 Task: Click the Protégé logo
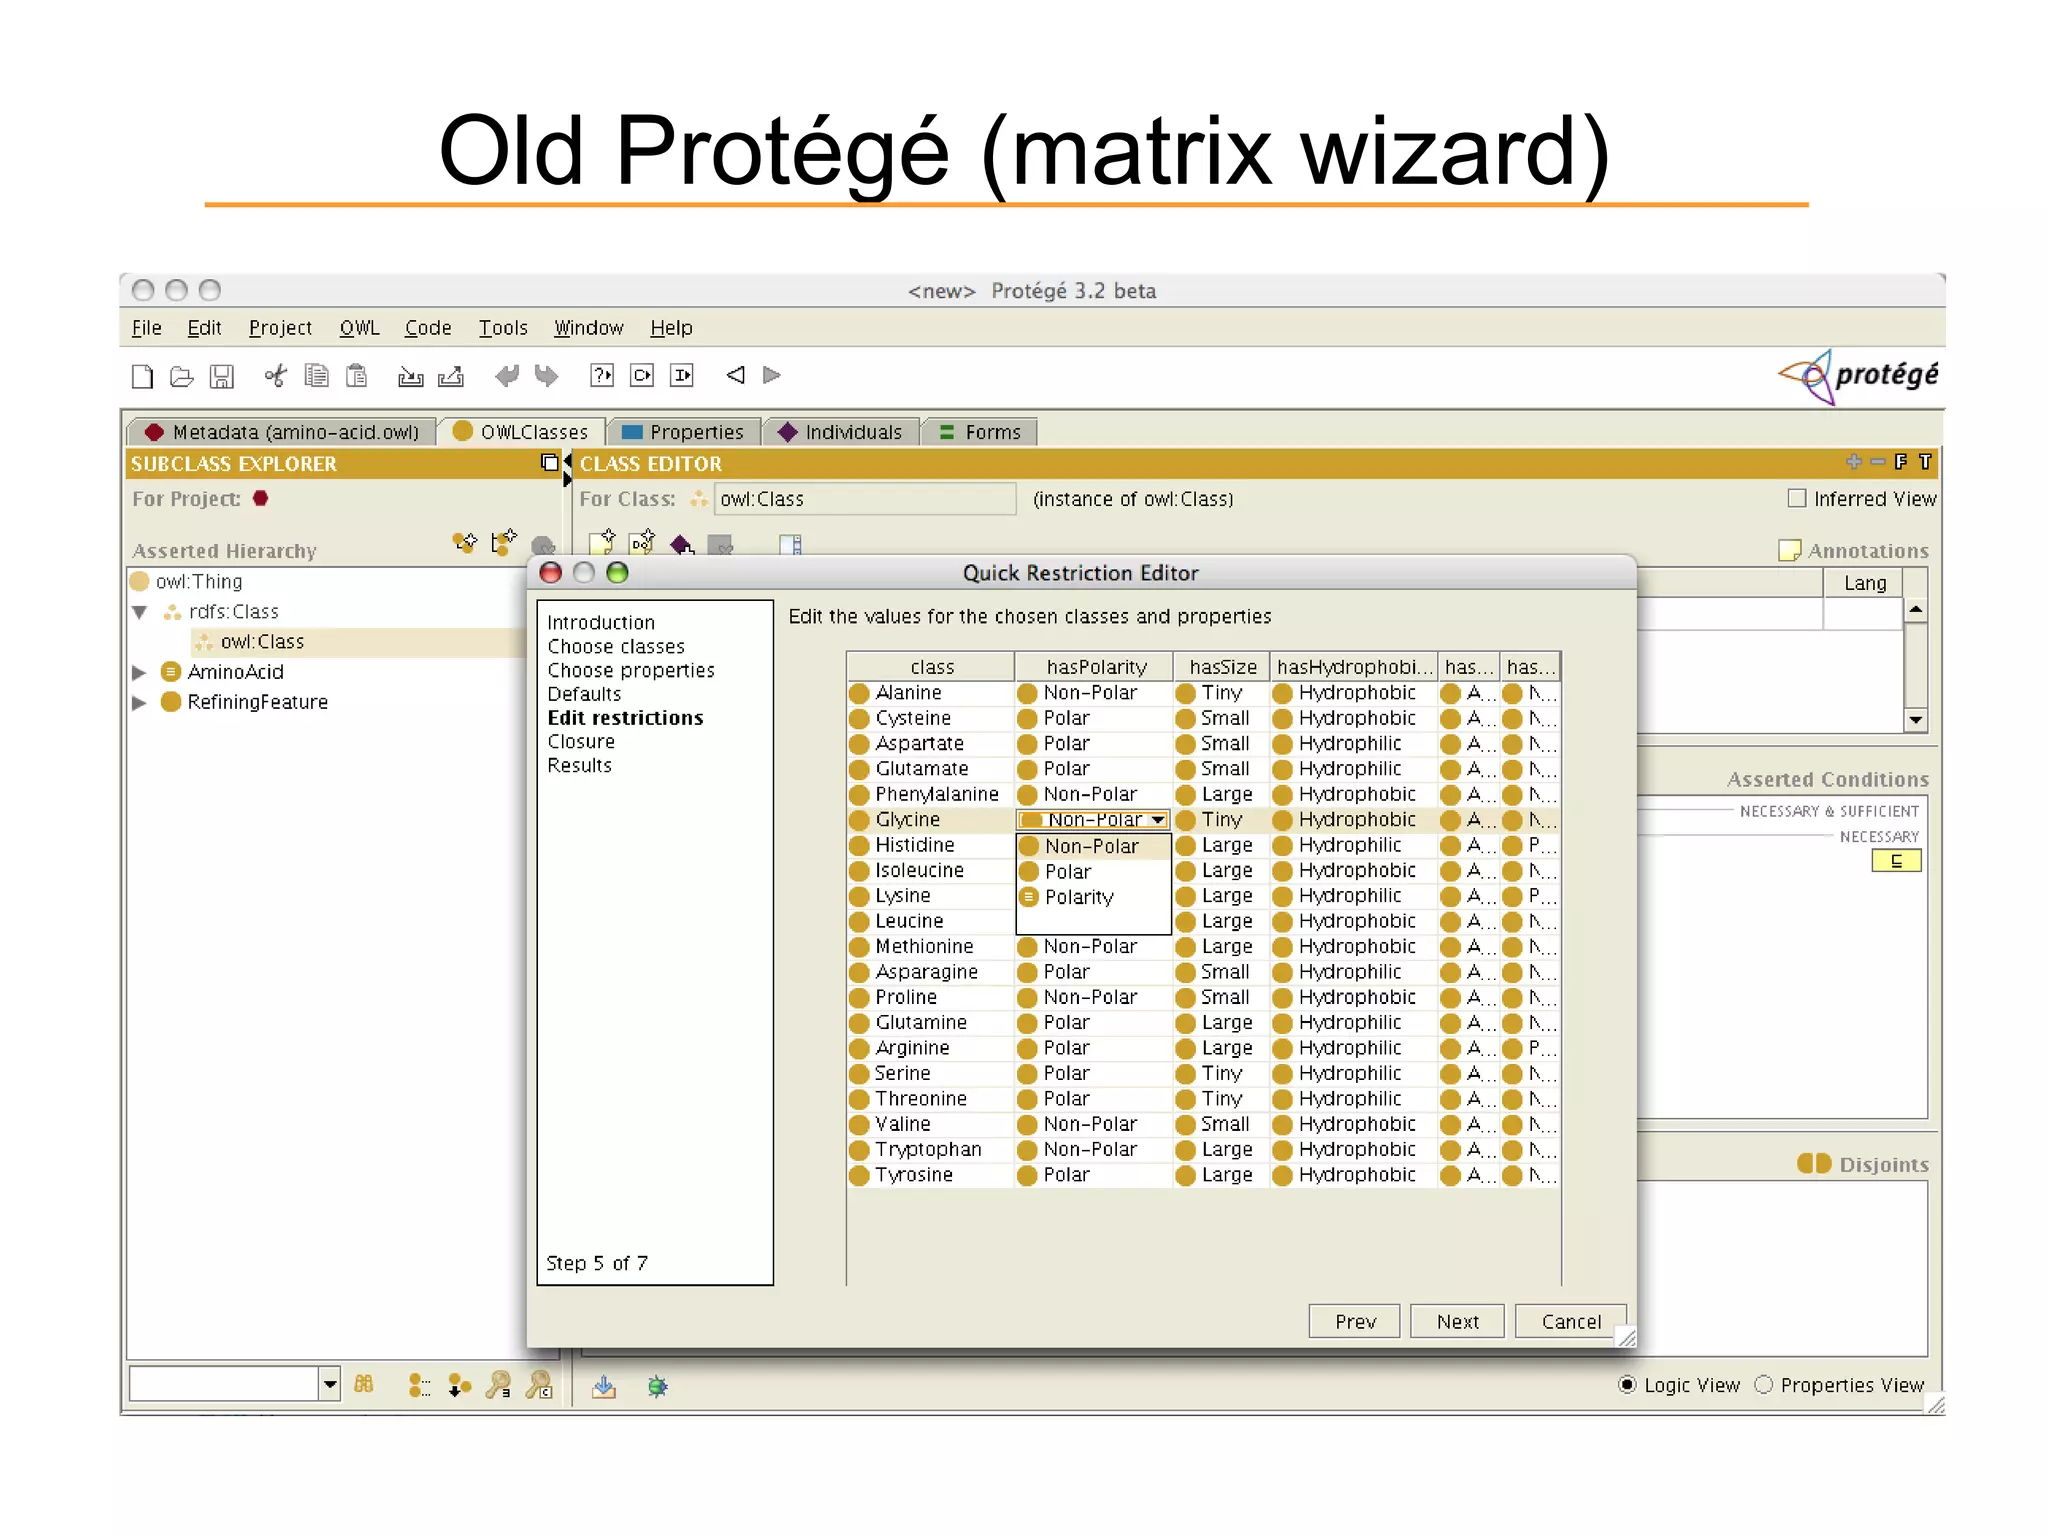pyautogui.click(x=1858, y=376)
